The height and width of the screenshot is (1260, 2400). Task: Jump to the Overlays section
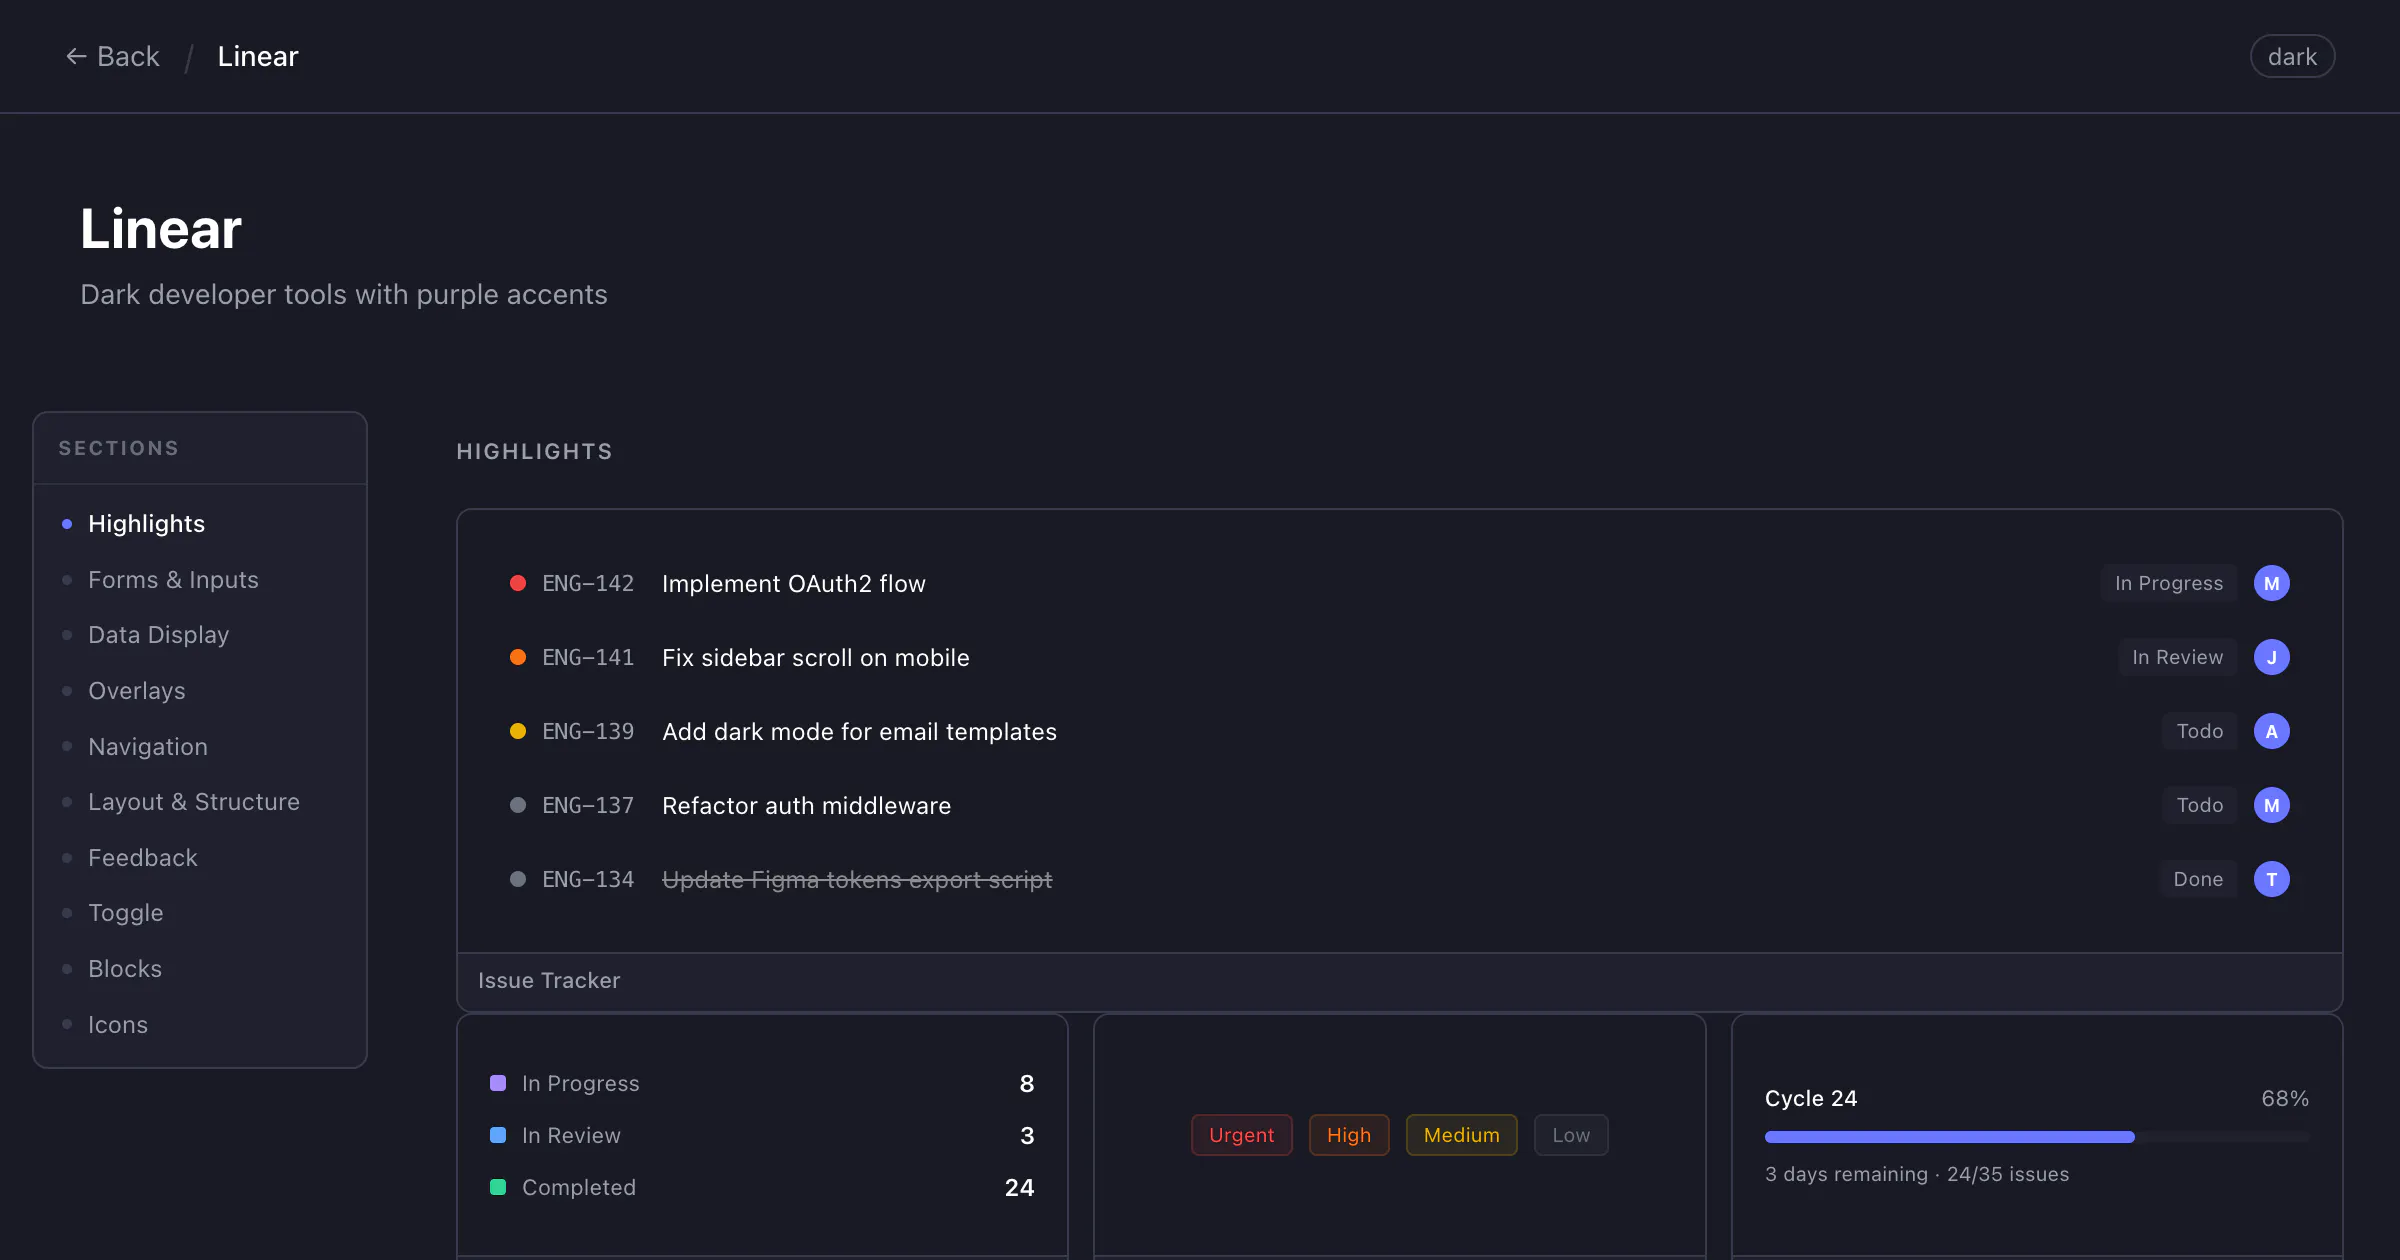click(x=137, y=691)
